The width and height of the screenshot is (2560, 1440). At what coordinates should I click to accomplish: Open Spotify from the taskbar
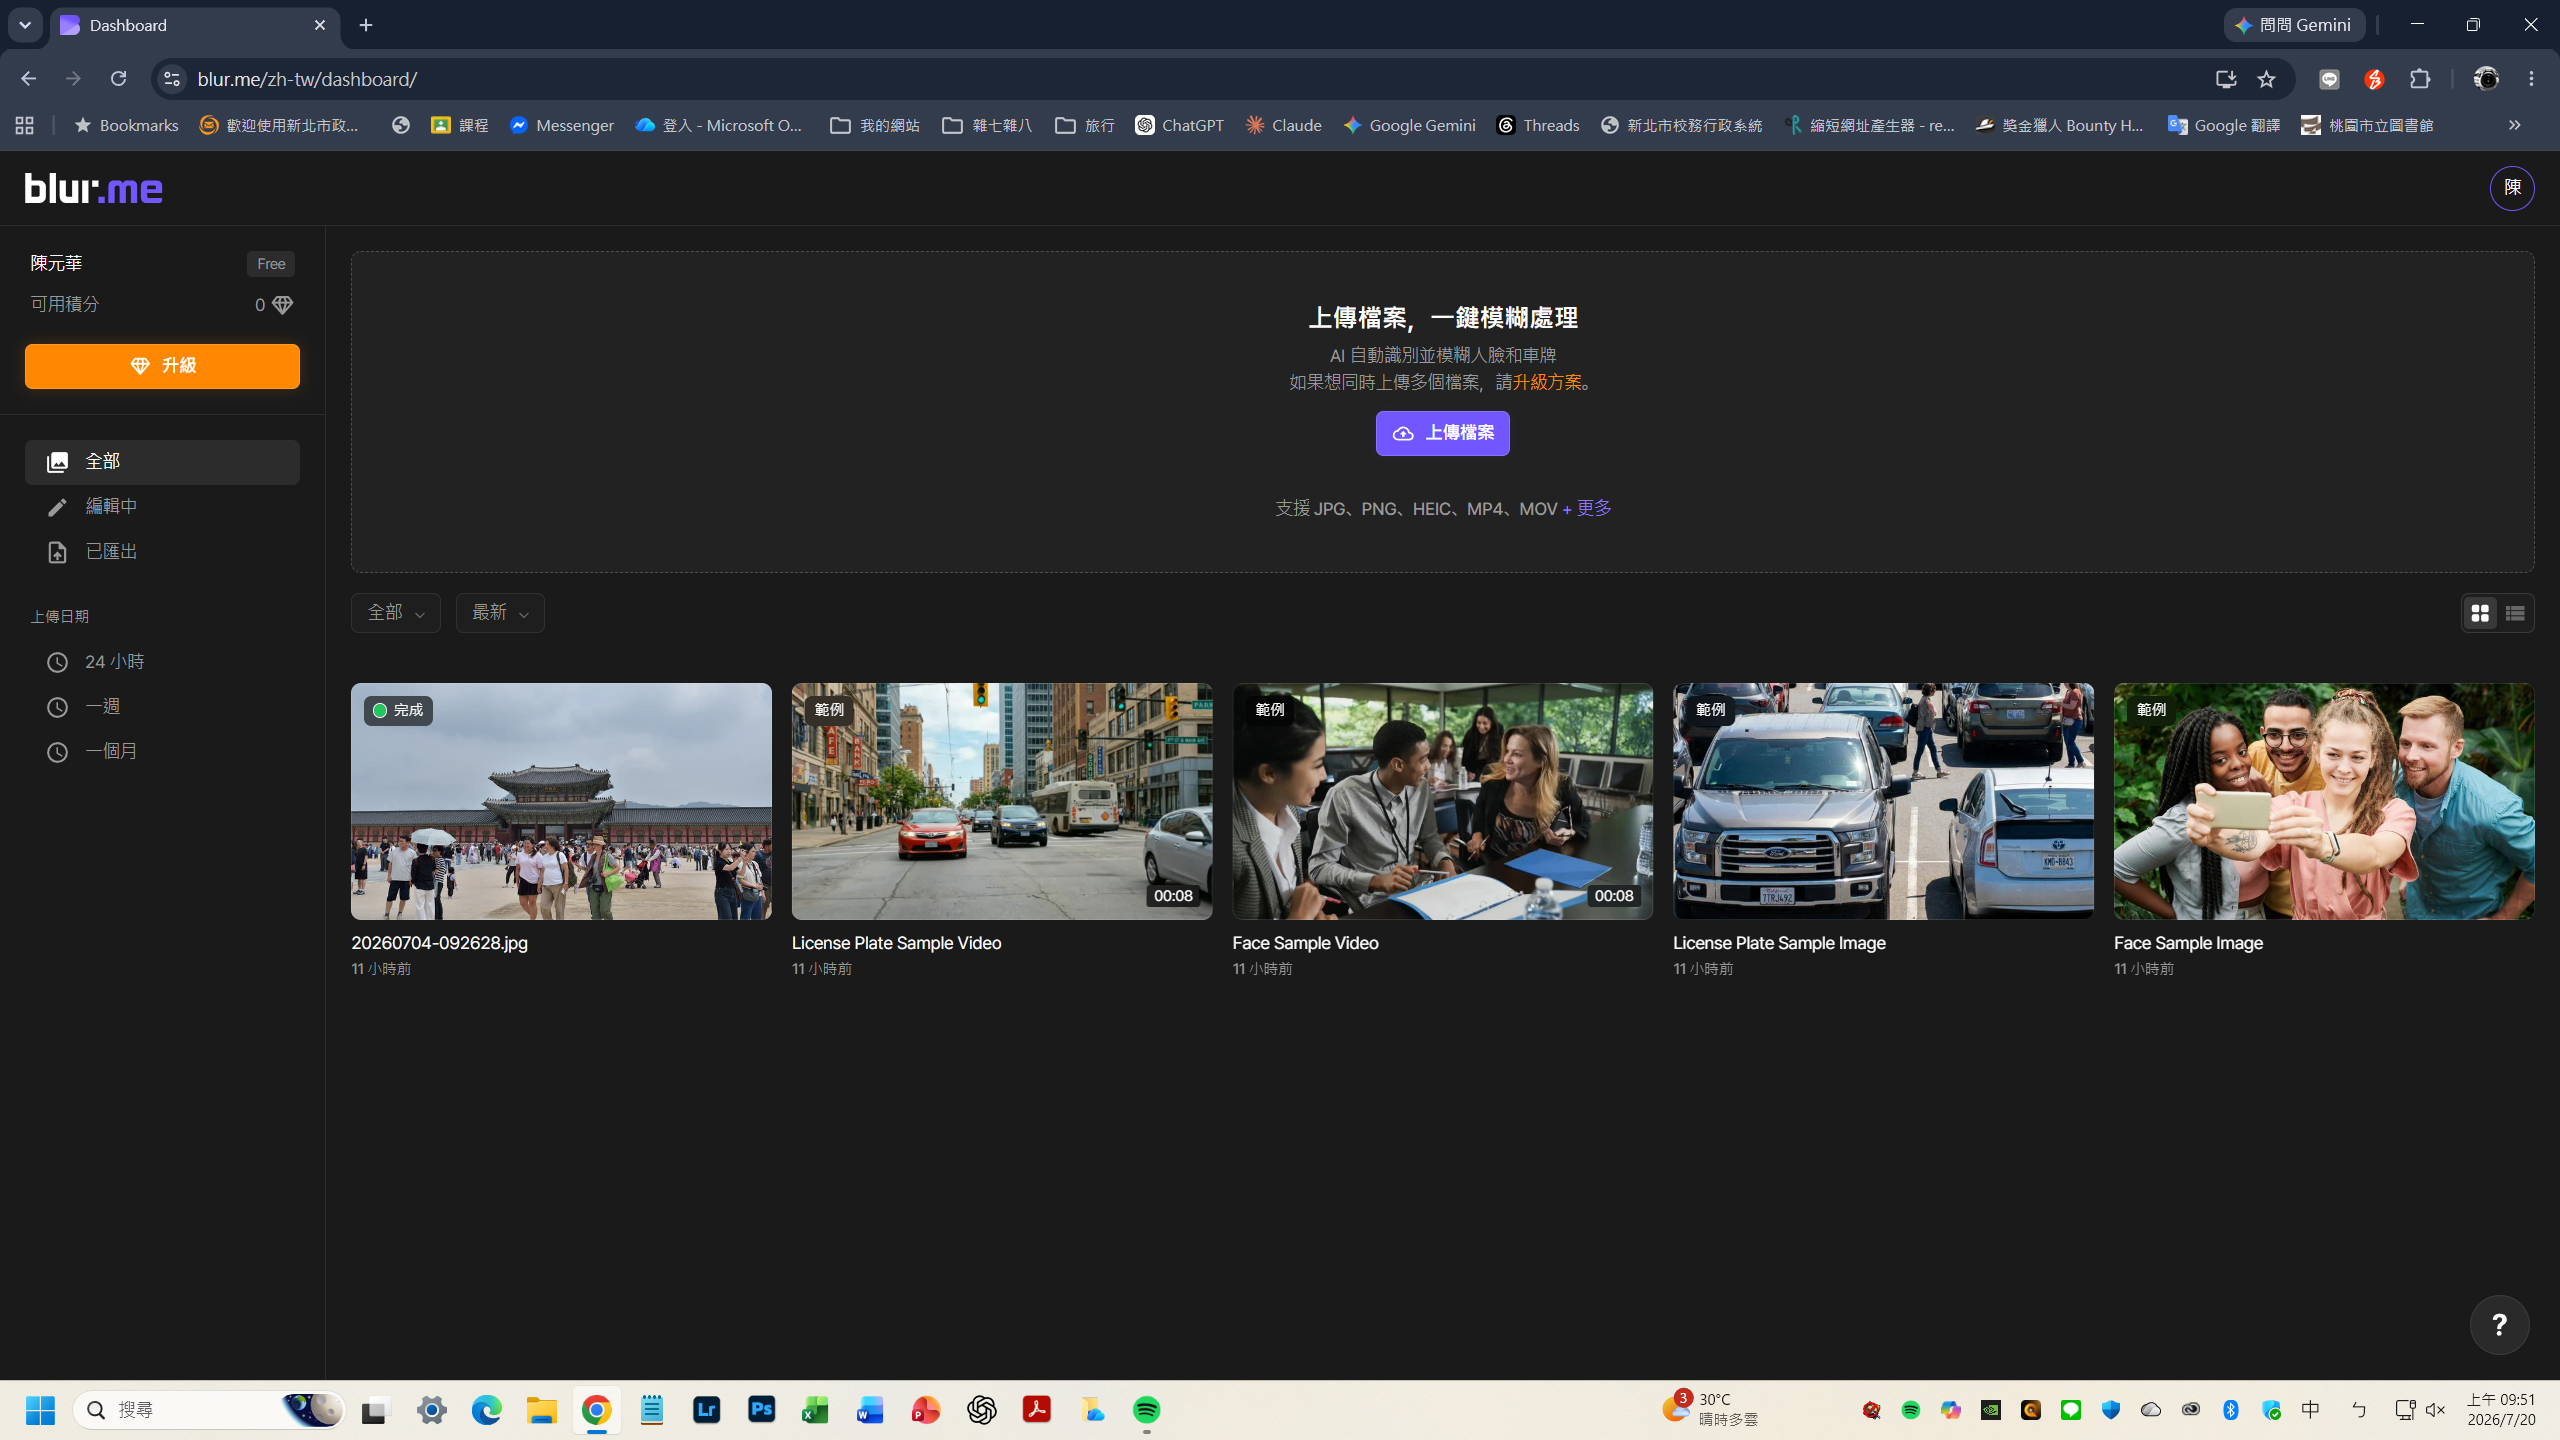(x=1146, y=1410)
